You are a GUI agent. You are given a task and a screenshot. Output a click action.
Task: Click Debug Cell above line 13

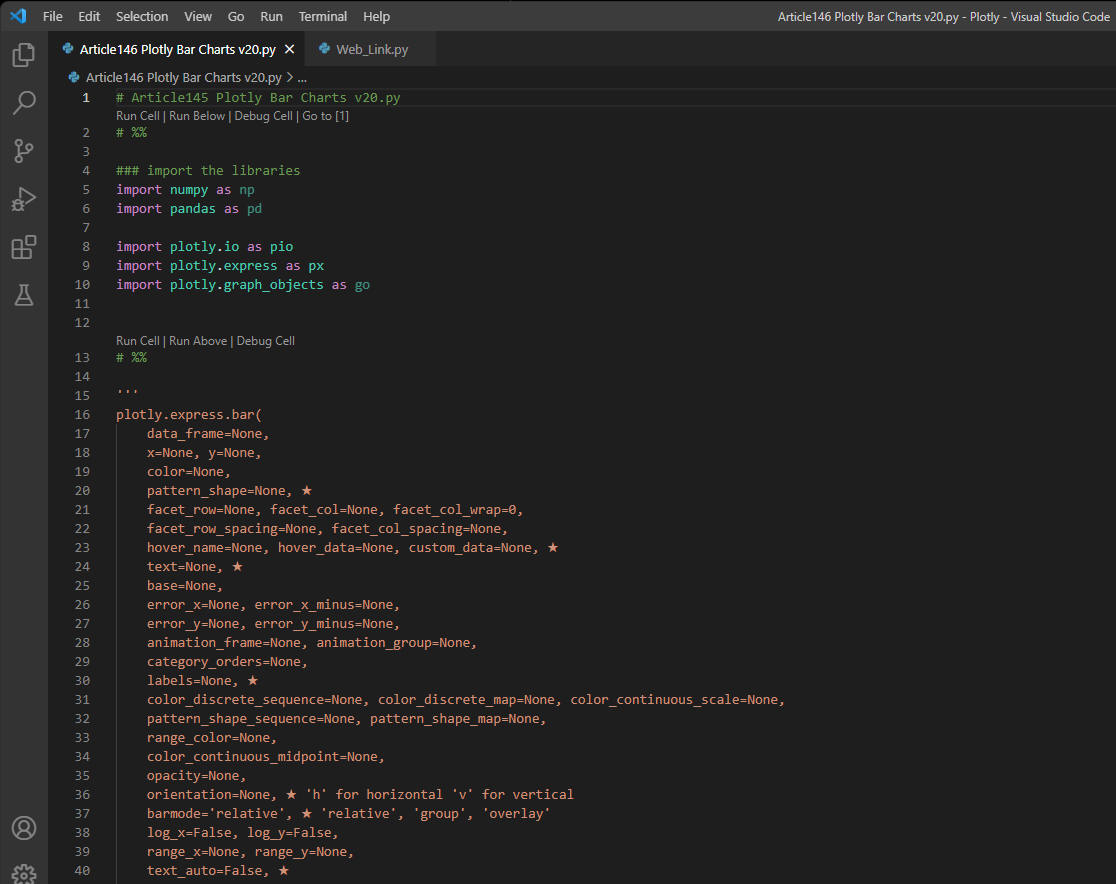point(265,341)
